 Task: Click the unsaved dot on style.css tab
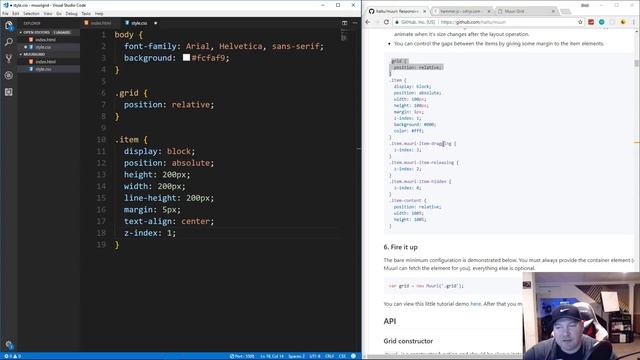pyautogui.click(x=156, y=23)
